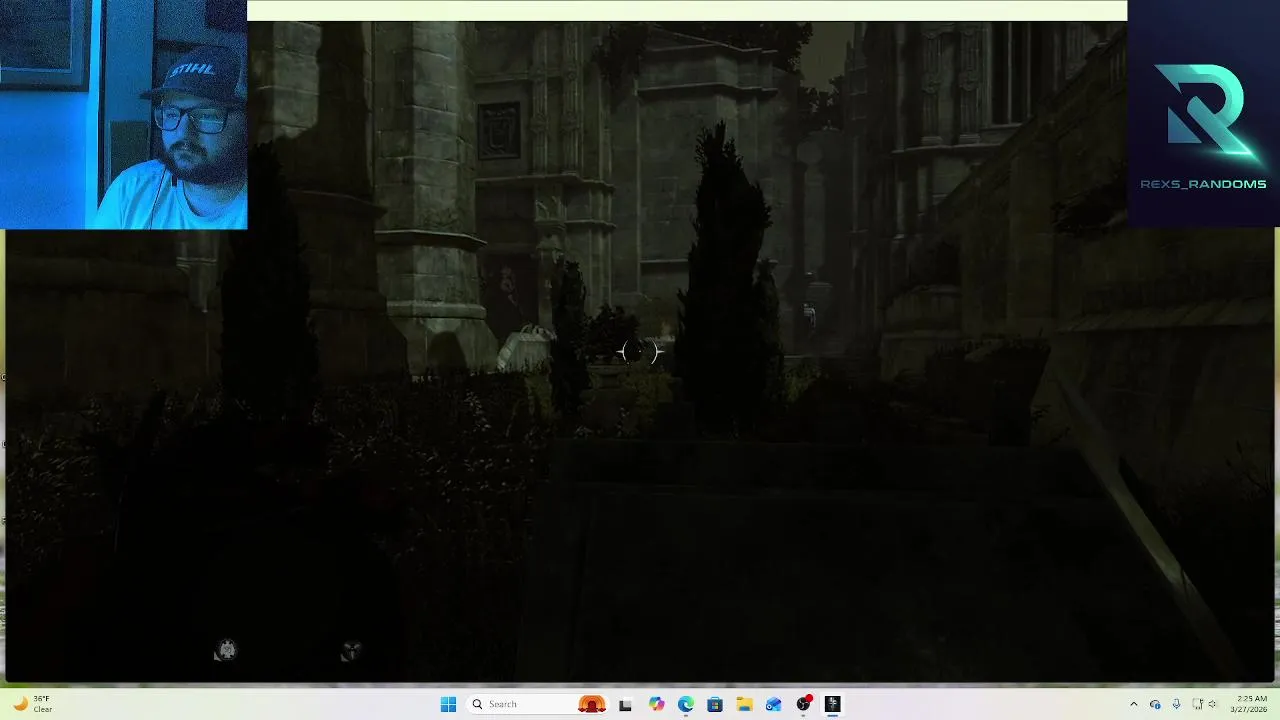1280x720 pixels.
Task: Click the round emblem game HUD icon
Action: pyautogui.click(x=227, y=650)
